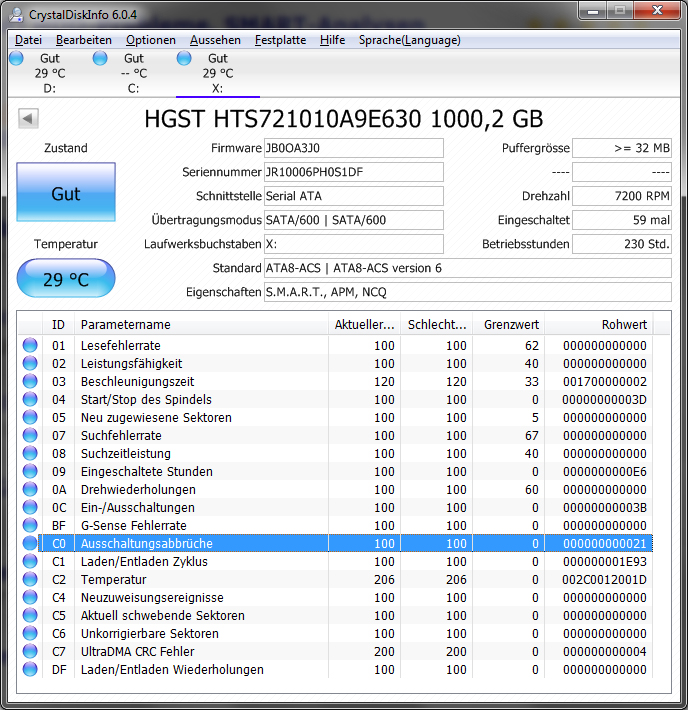Select drive X: disk tab

(x=217, y=73)
